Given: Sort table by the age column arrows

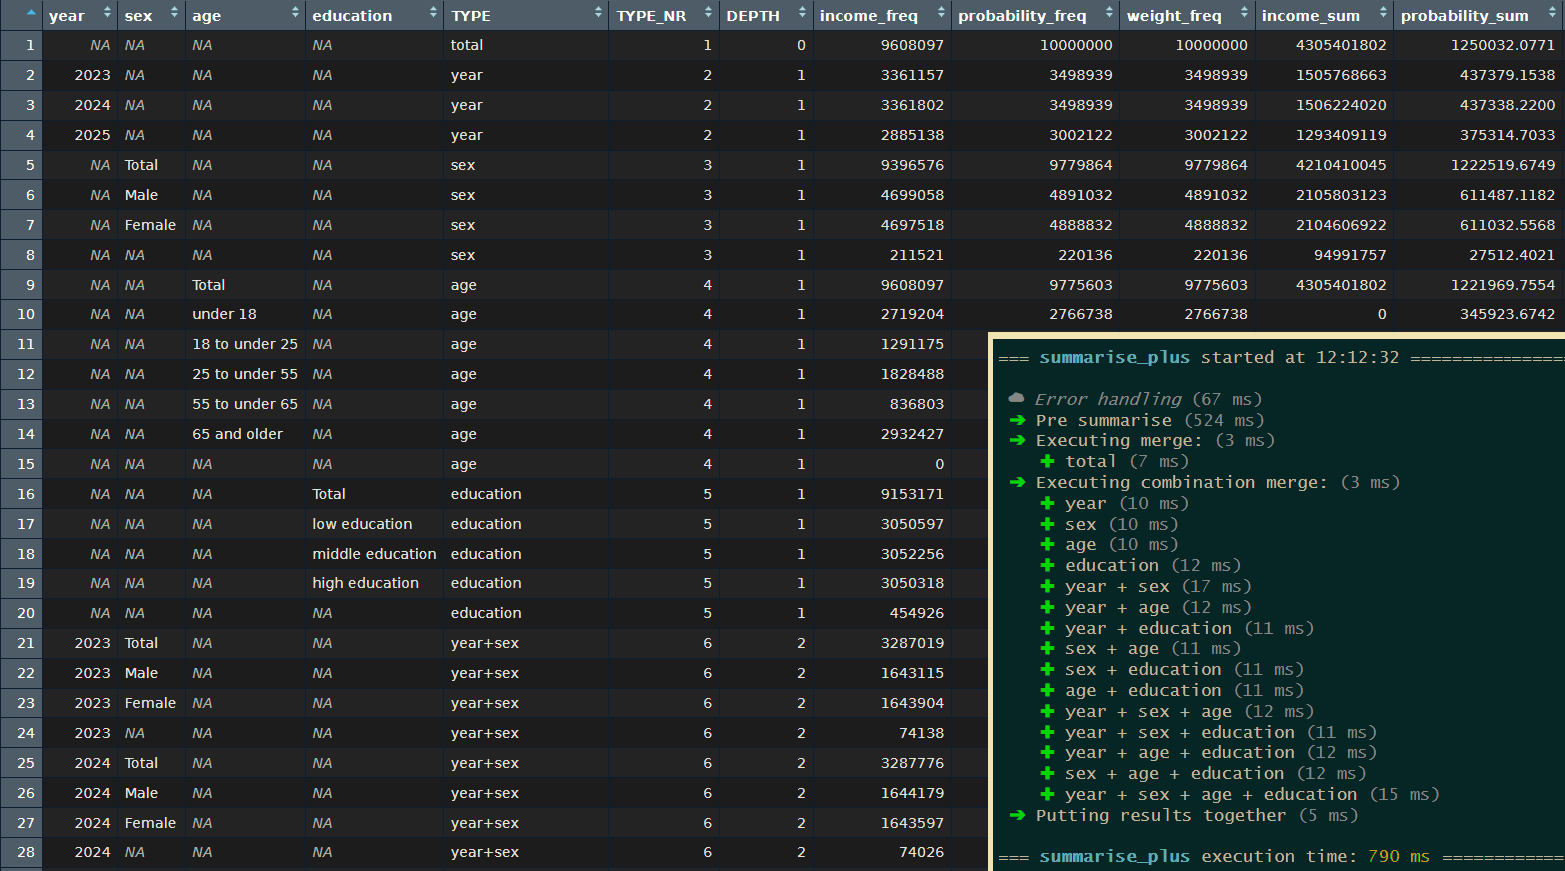Looking at the screenshot, I should [295, 14].
